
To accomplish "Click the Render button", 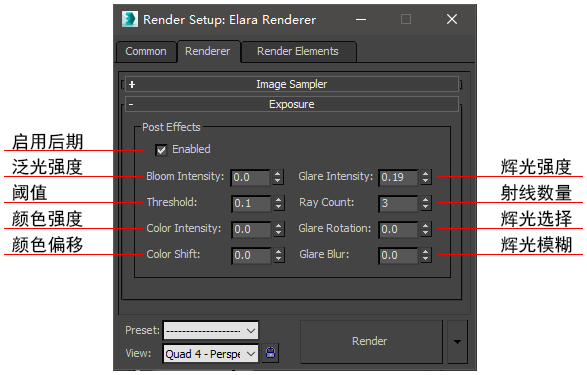I will click(x=371, y=341).
